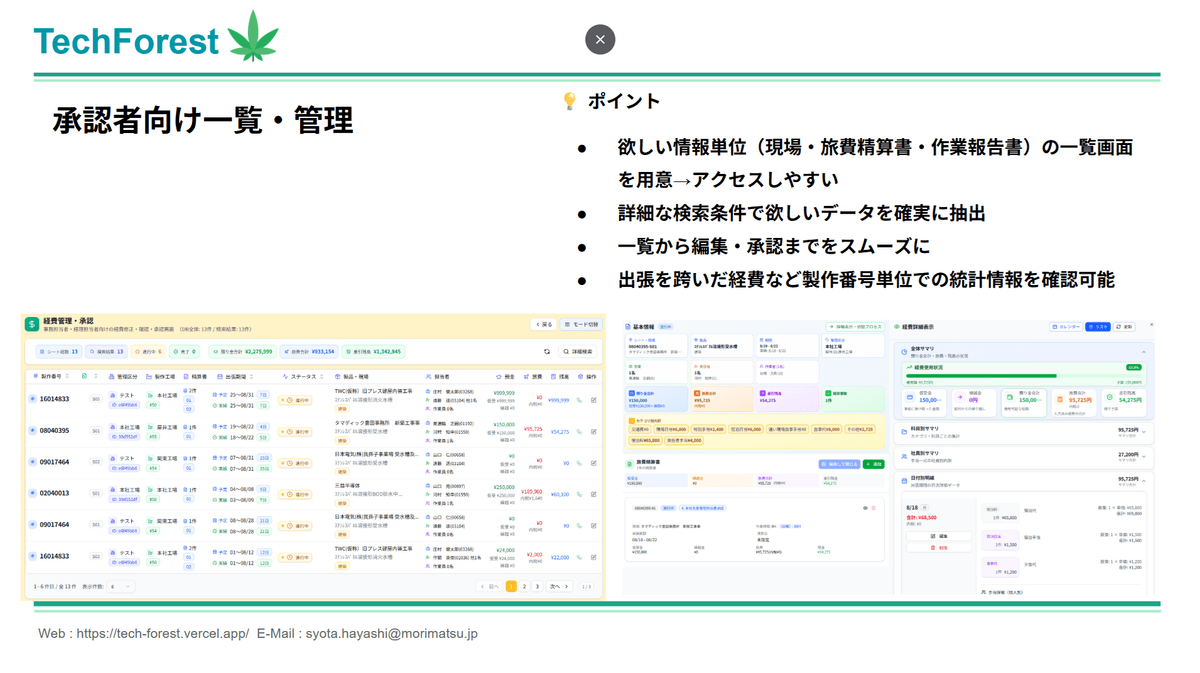Toggle the 進行中 6 filter chip
Viewport: 1200px width, 673px height.
(146, 349)
